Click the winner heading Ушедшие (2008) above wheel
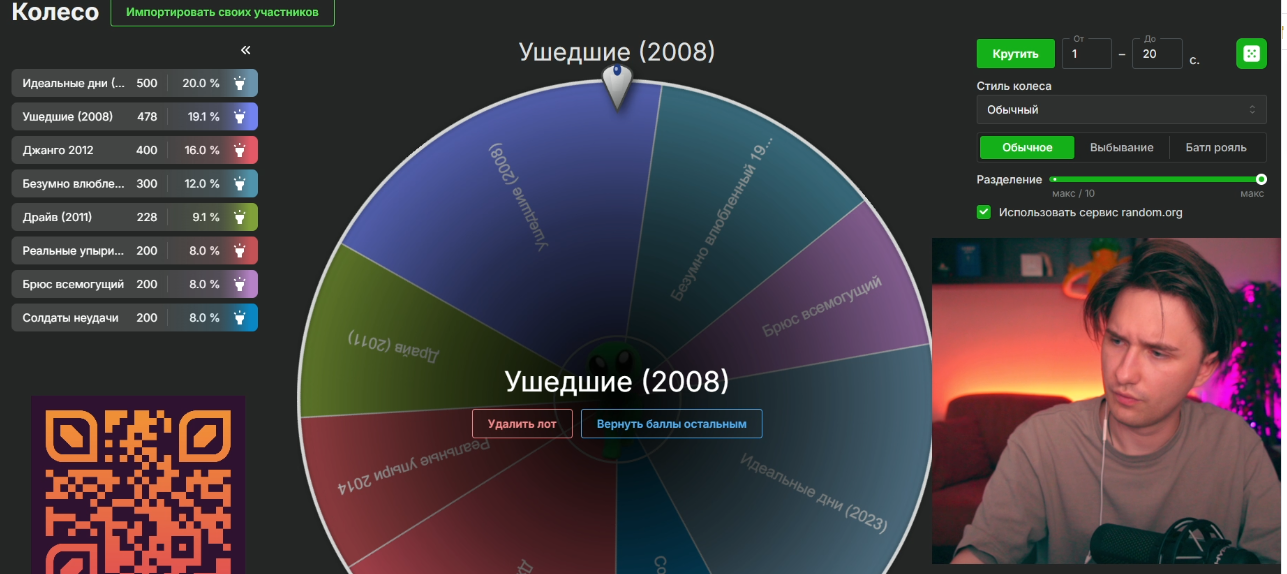Screen dimensions: 1287x574 point(617,52)
